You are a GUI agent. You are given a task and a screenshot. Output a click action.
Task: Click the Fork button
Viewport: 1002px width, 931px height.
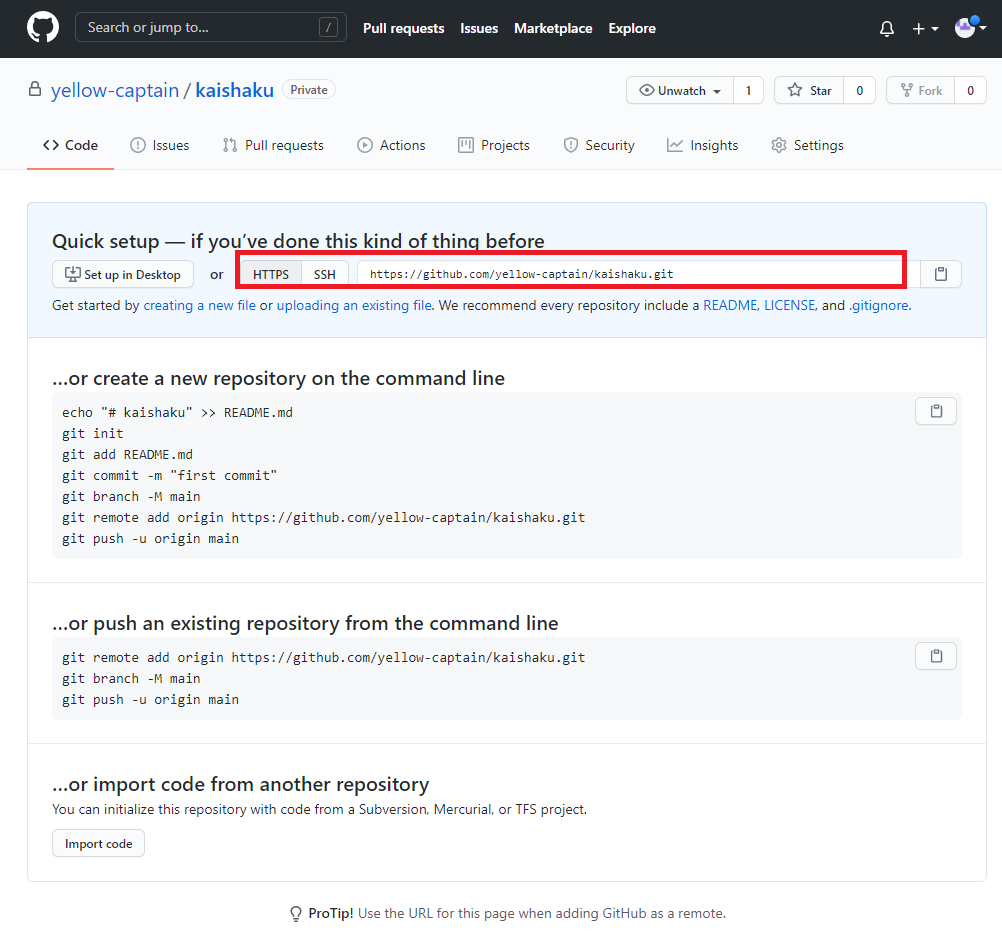[921, 91]
